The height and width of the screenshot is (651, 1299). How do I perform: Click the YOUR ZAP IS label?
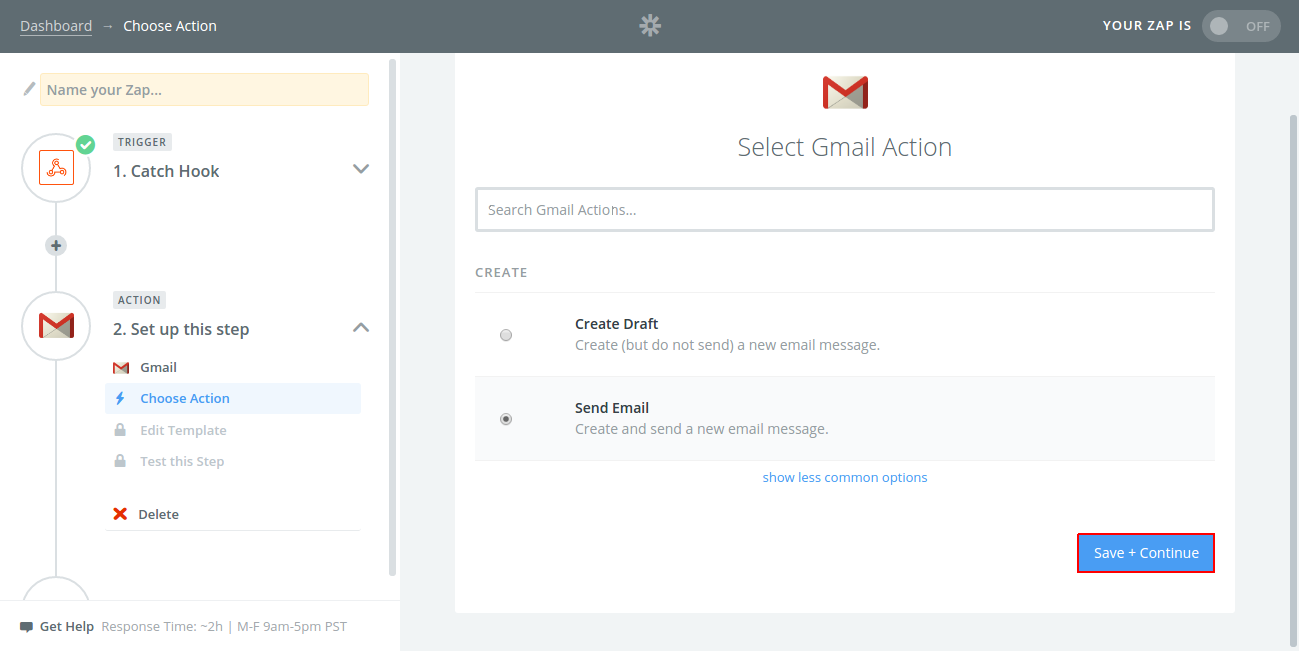coord(1147,26)
